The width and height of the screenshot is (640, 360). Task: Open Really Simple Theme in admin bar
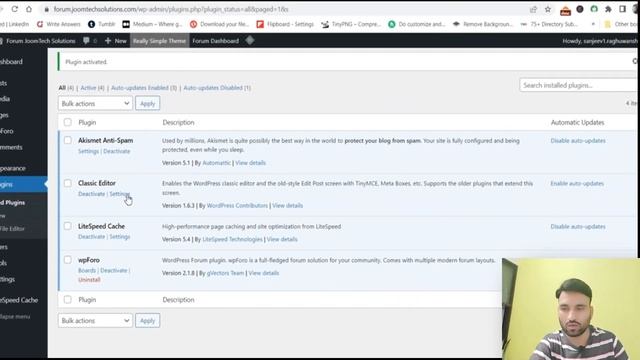point(160,41)
